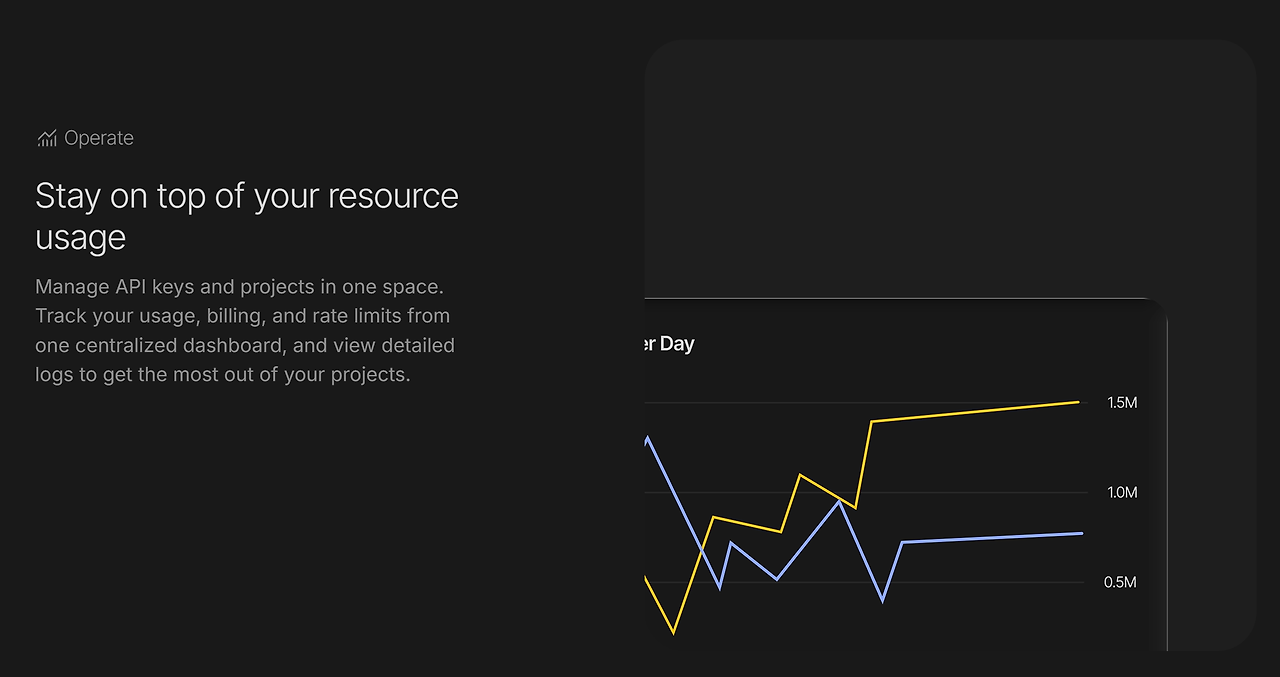Select the 1.5M axis label
The image size is (1280, 677).
point(1121,403)
